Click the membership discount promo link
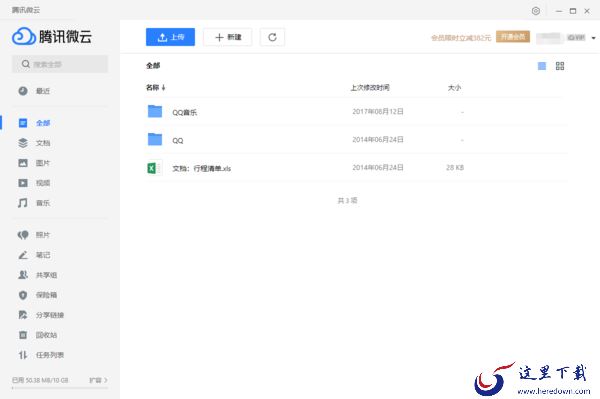The width and height of the screenshot is (600, 399). pos(461,37)
